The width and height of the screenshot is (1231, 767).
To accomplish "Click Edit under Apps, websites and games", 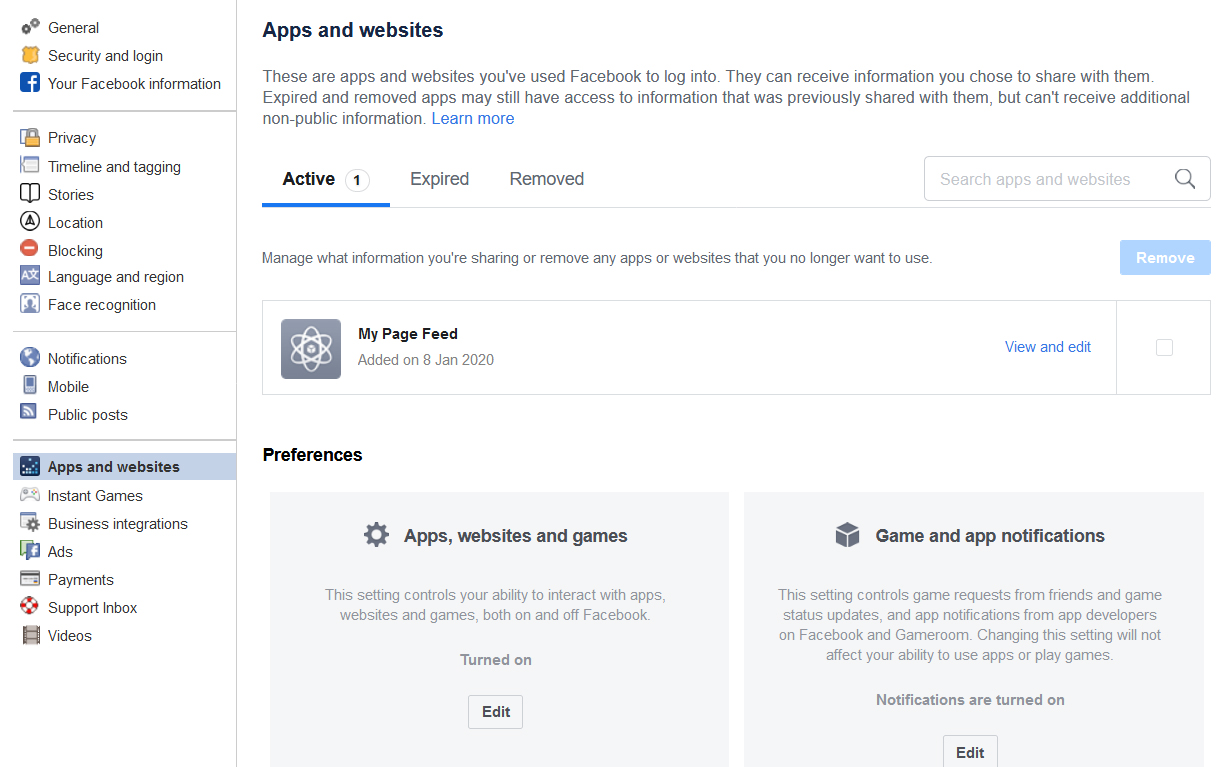I will coord(495,712).
